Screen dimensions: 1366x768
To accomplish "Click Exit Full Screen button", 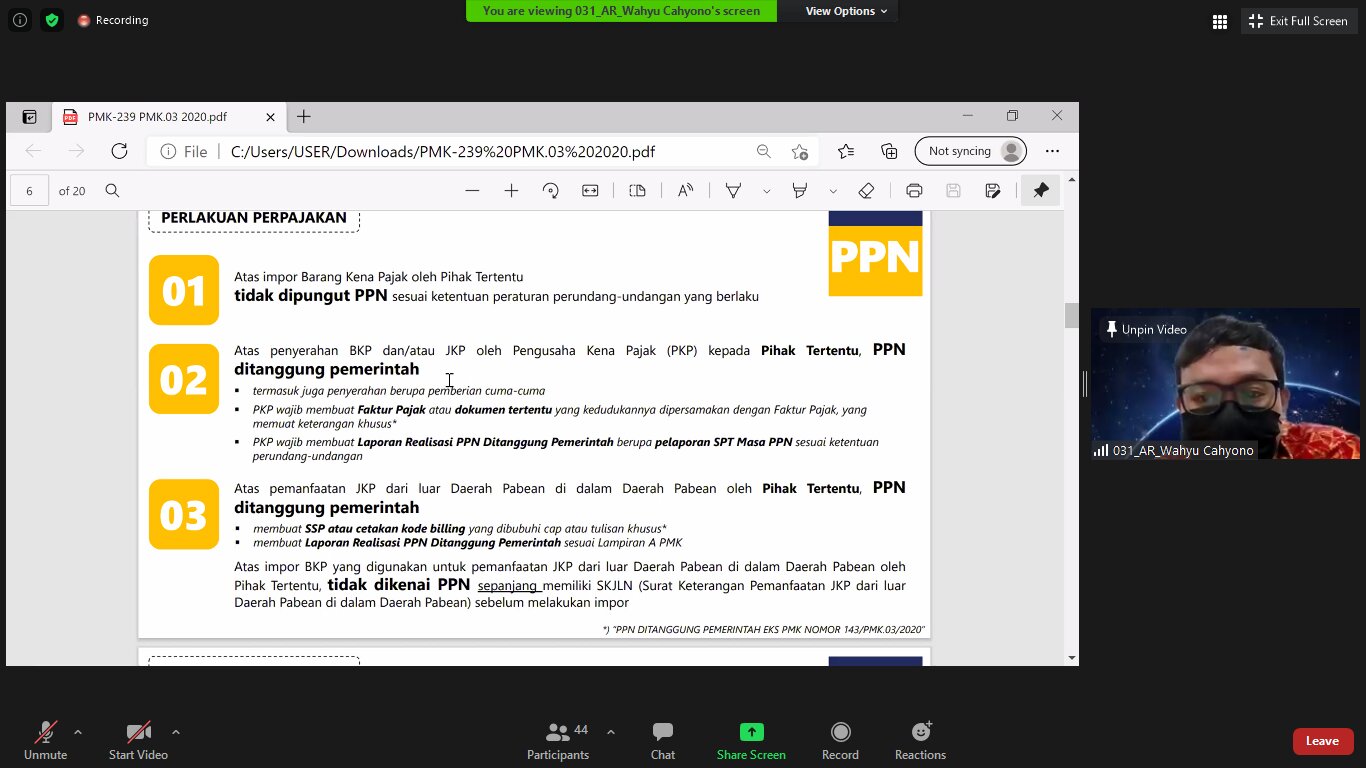I will pyautogui.click(x=1298, y=21).
